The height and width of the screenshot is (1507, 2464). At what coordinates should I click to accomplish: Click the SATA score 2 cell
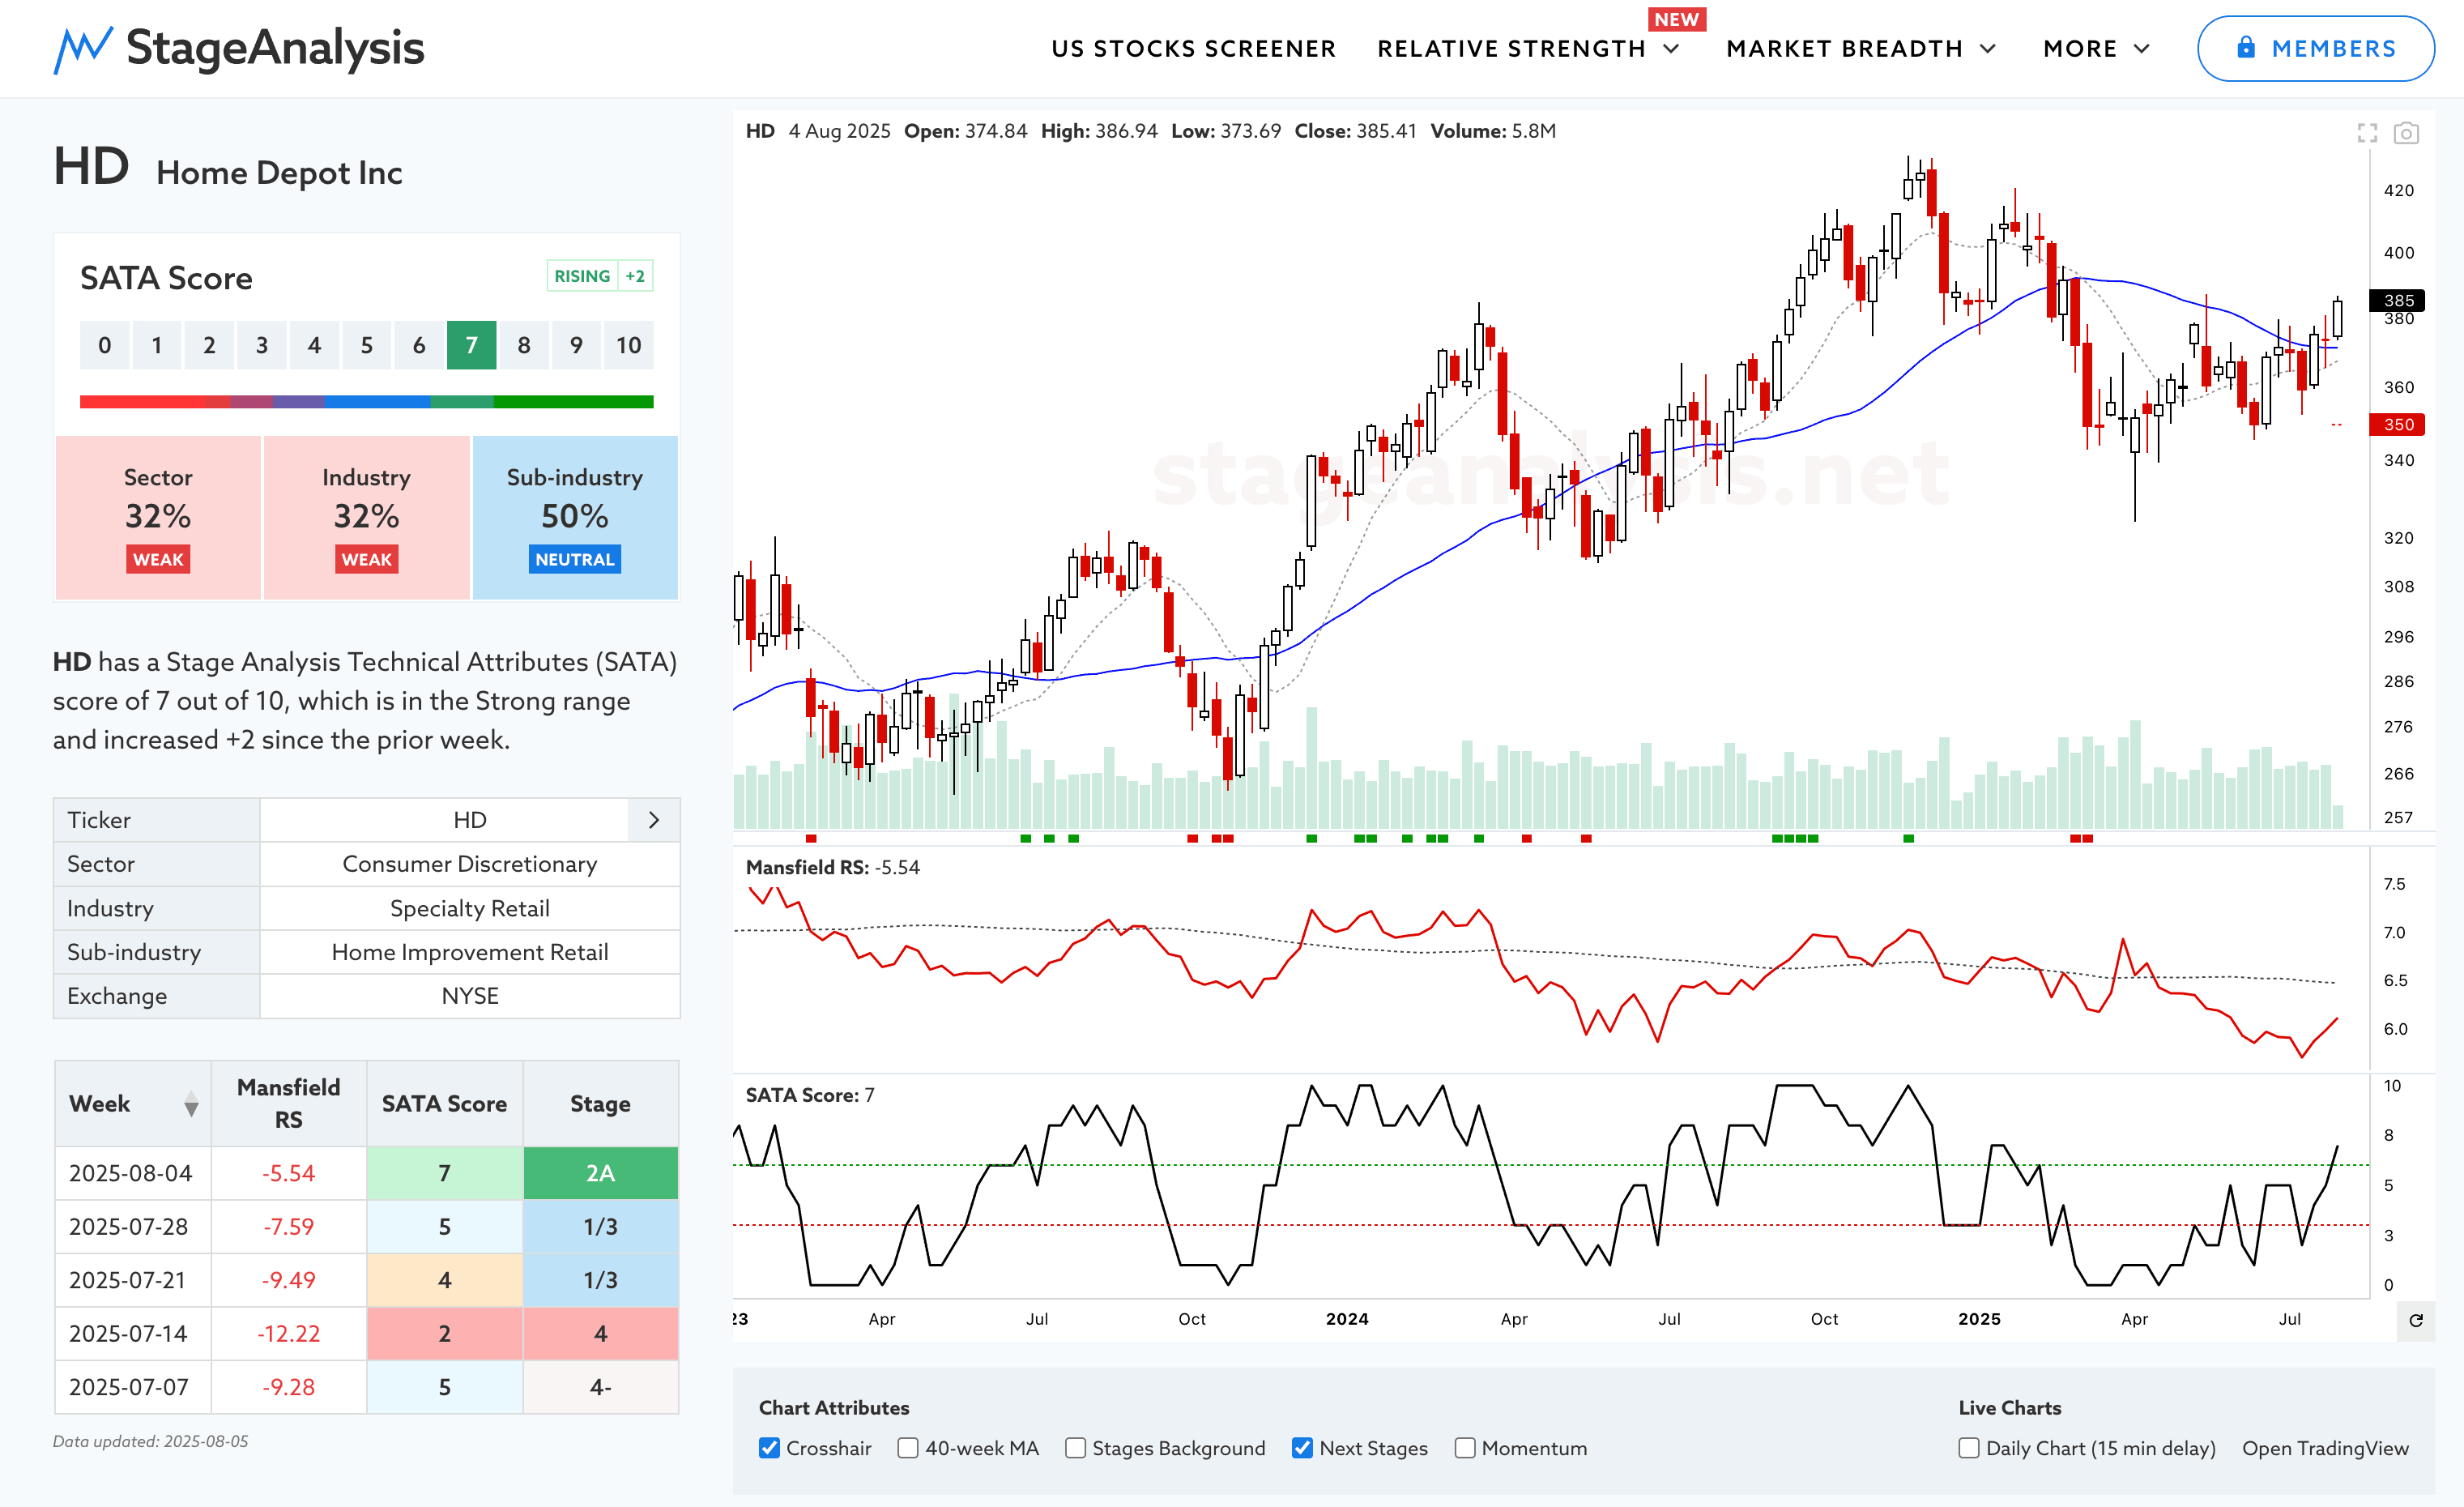pyautogui.click(x=444, y=1334)
